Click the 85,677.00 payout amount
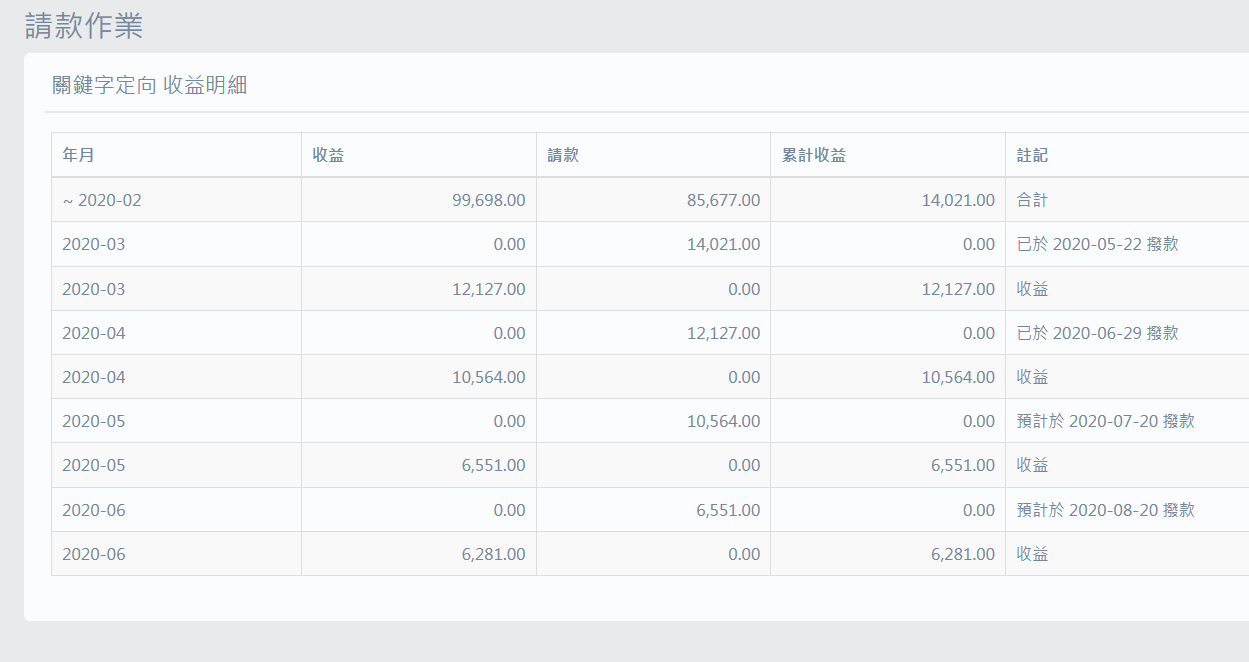1249x662 pixels. coord(723,200)
